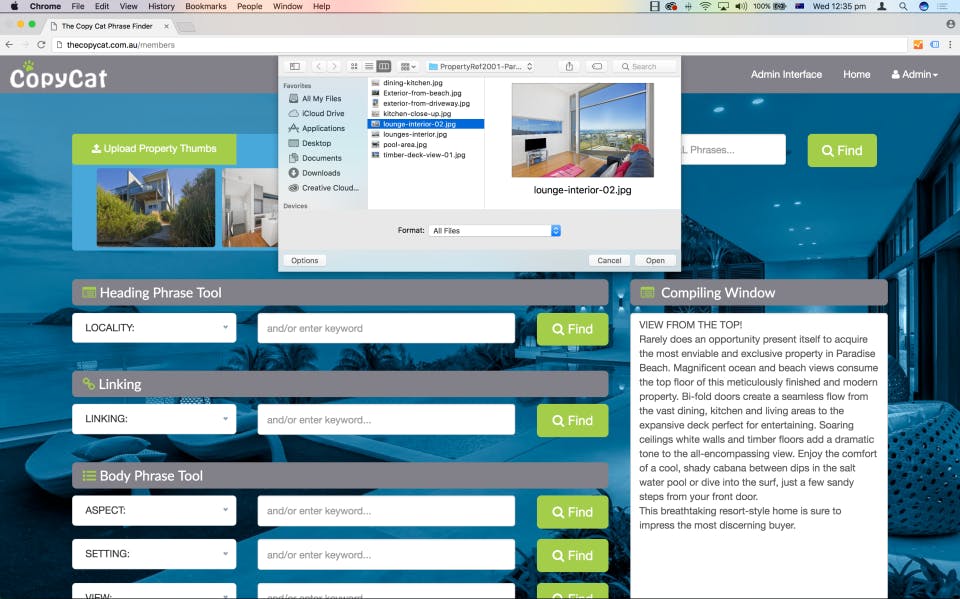Open Chrome three-dot menu
The width and height of the screenshot is (960, 599).
click(x=950, y=45)
